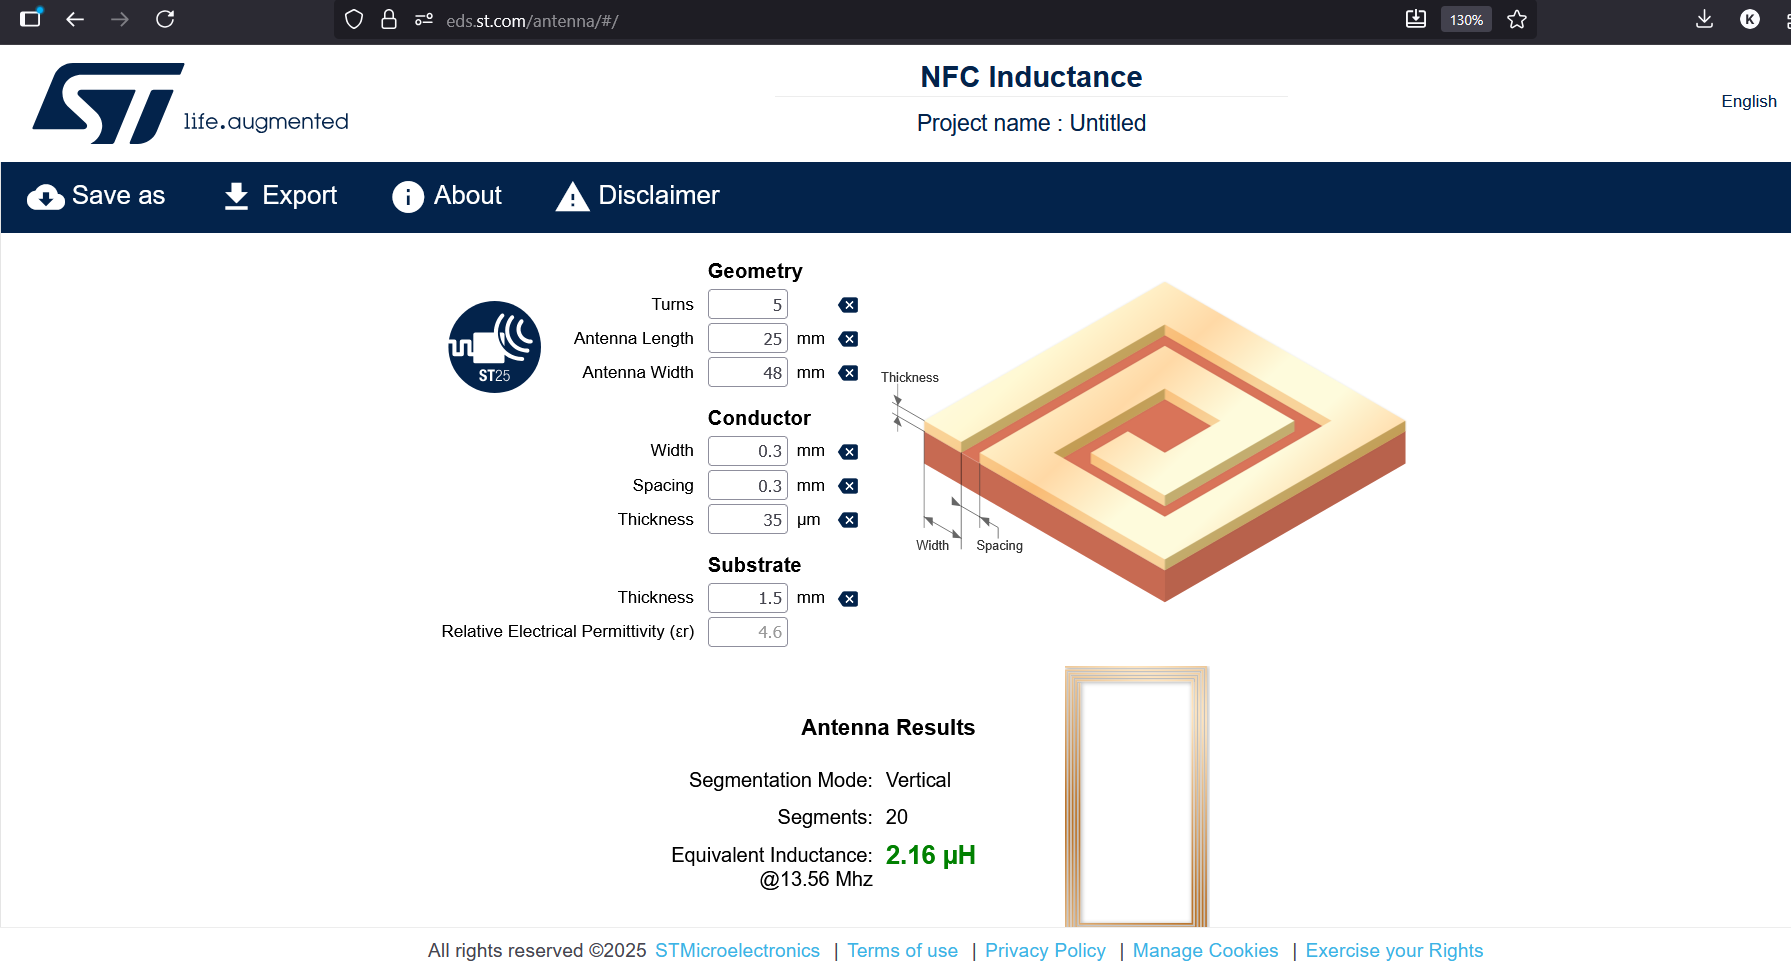Open the Terms of use link

click(902, 950)
